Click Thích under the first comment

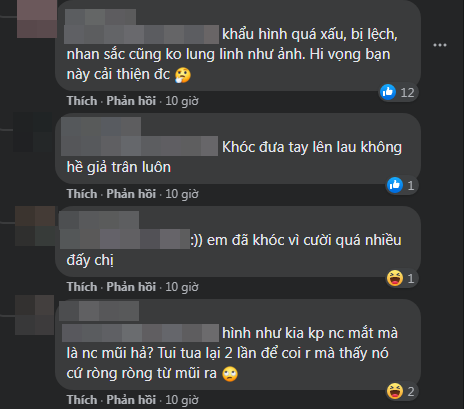[82, 101]
